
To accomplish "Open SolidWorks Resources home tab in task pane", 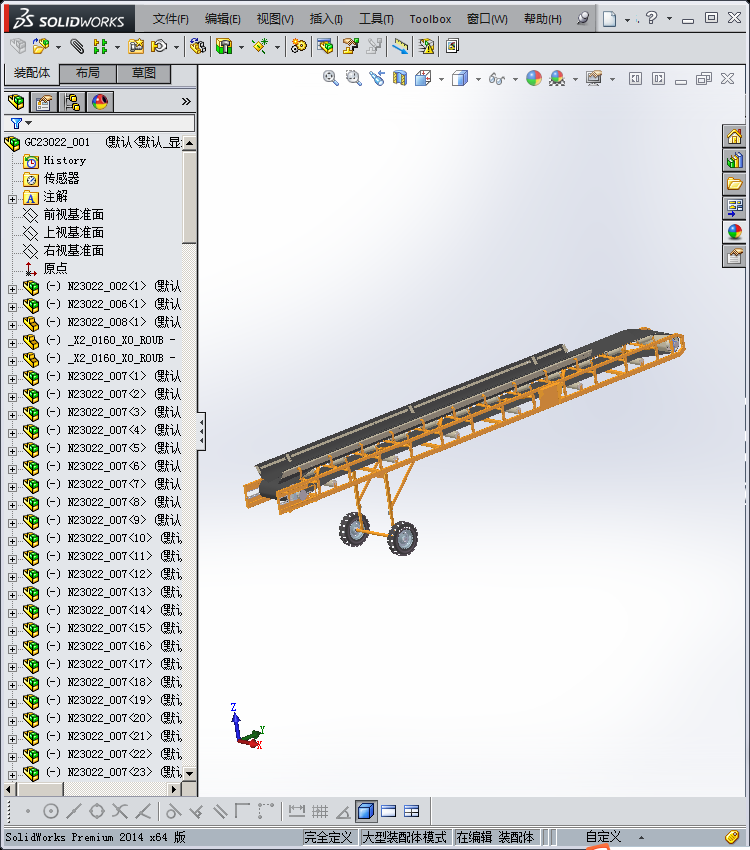I will (x=734, y=137).
